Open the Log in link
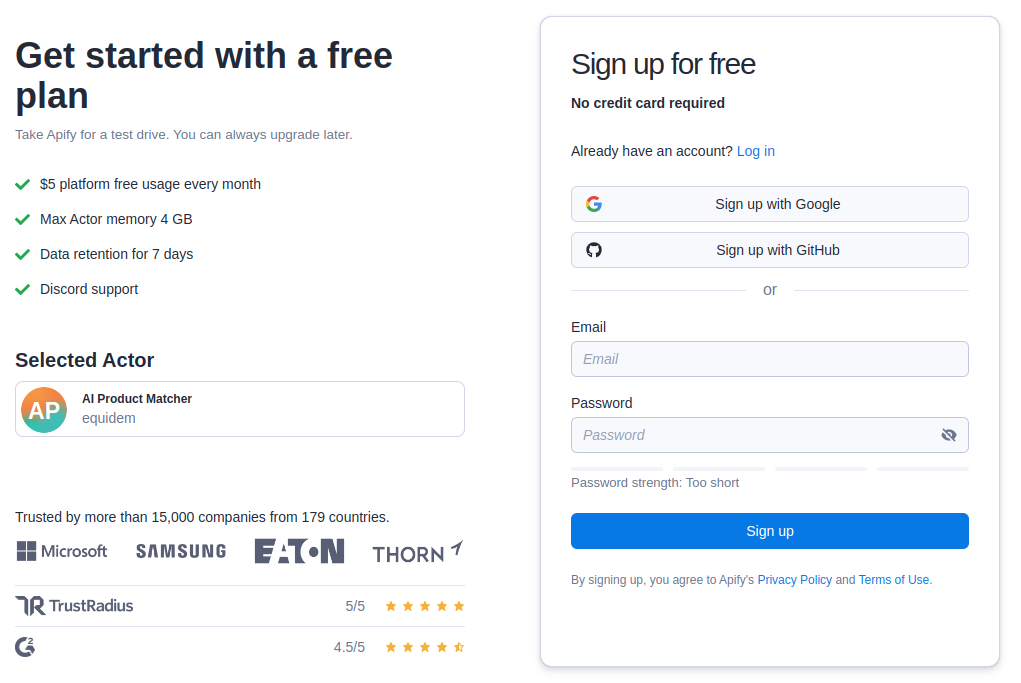 [x=755, y=151]
